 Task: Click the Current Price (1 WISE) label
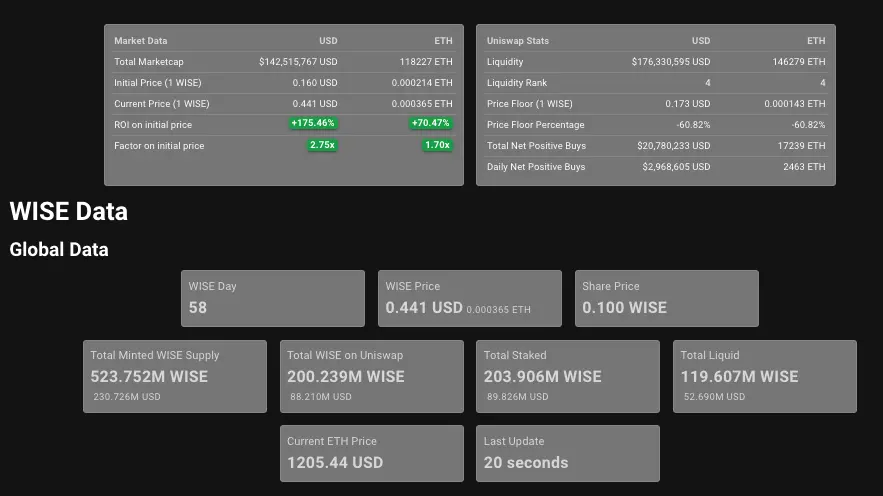pos(162,104)
